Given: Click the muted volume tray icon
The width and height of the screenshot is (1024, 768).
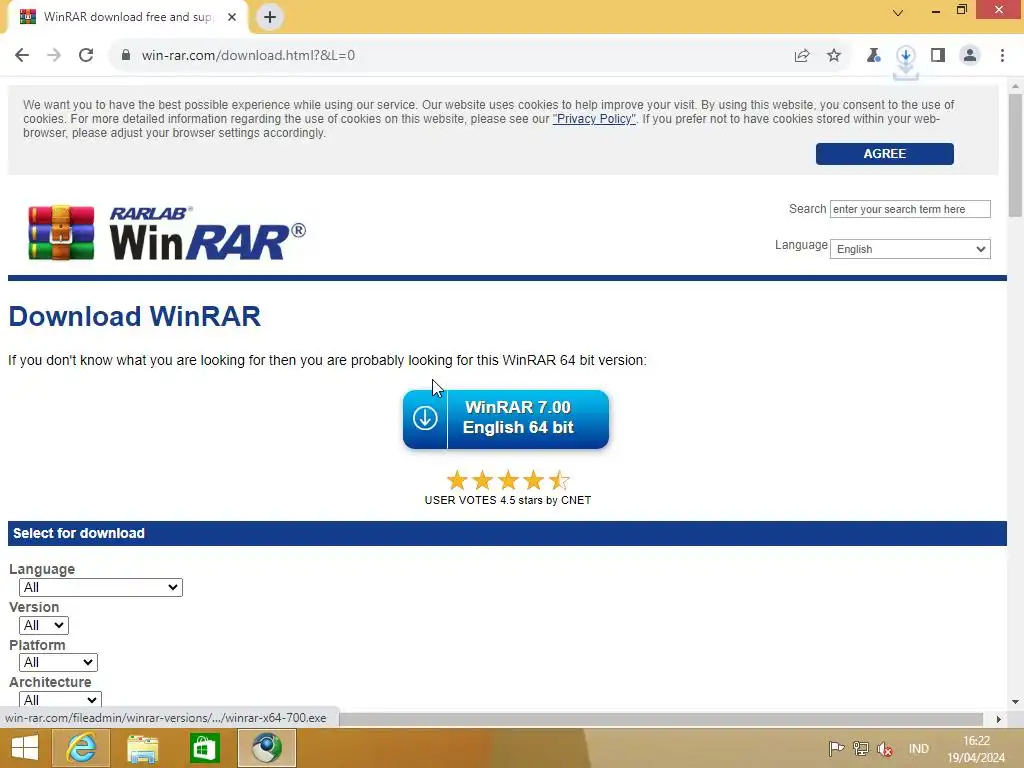Looking at the screenshot, I should coord(885,749).
